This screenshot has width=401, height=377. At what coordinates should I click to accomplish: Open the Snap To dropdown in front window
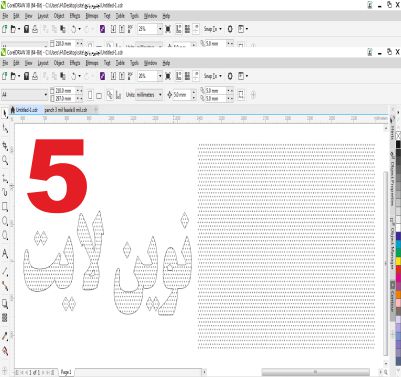tap(213, 76)
